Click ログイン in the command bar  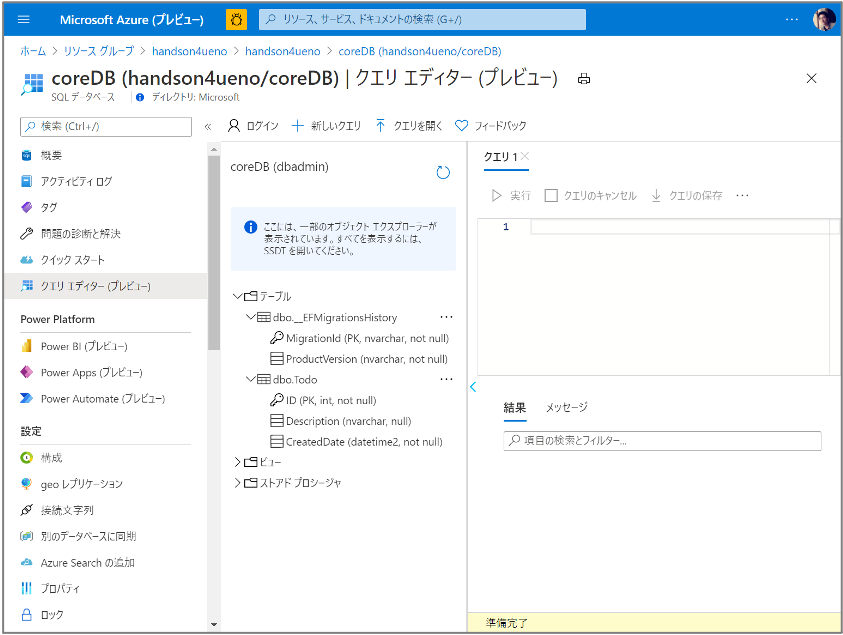tap(253, 126)
